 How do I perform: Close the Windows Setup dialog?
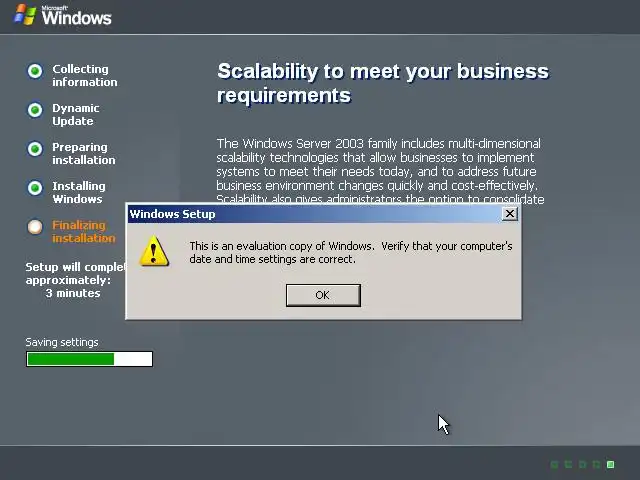509,213
